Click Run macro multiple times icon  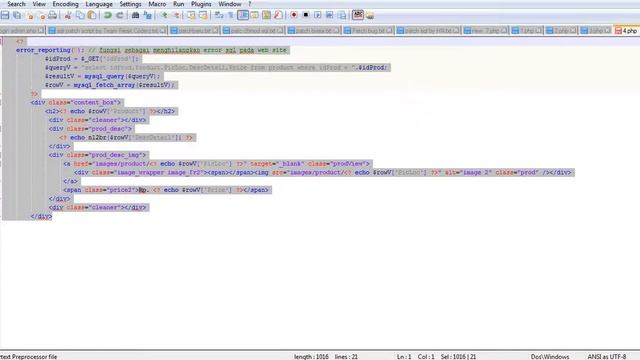(x=329, y=16)
